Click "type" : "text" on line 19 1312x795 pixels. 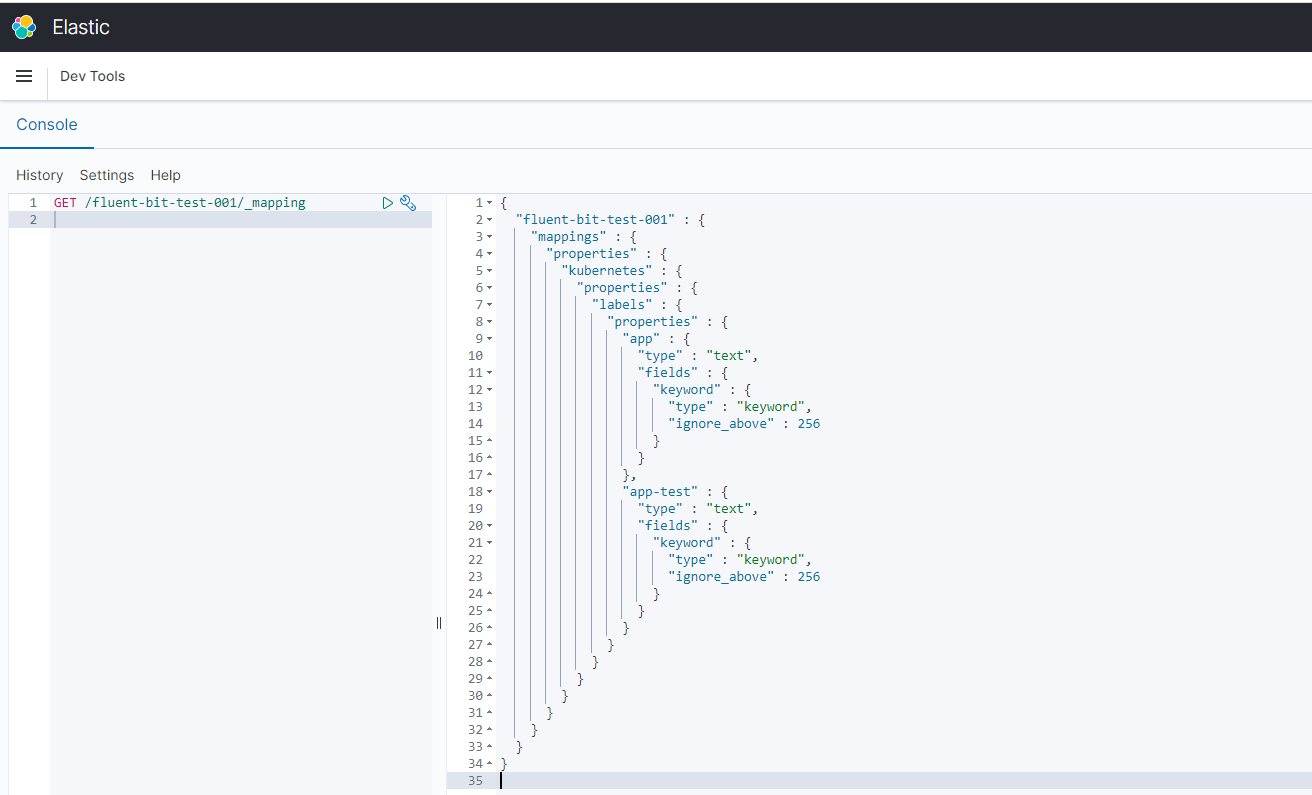698,509
